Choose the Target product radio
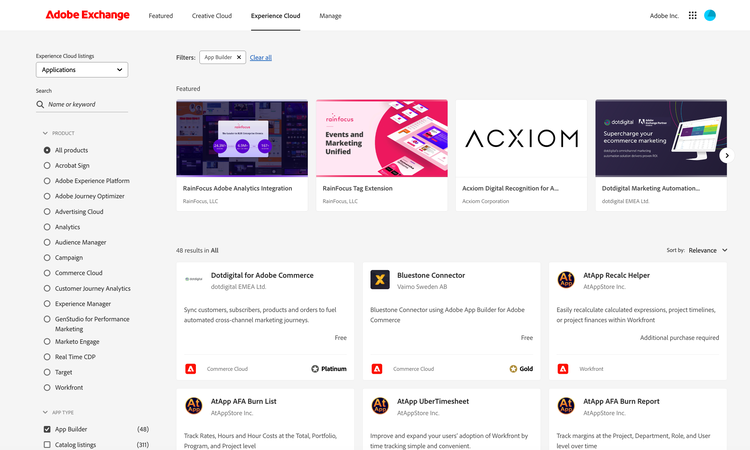The image size is (750, 450). pos(47,372)
